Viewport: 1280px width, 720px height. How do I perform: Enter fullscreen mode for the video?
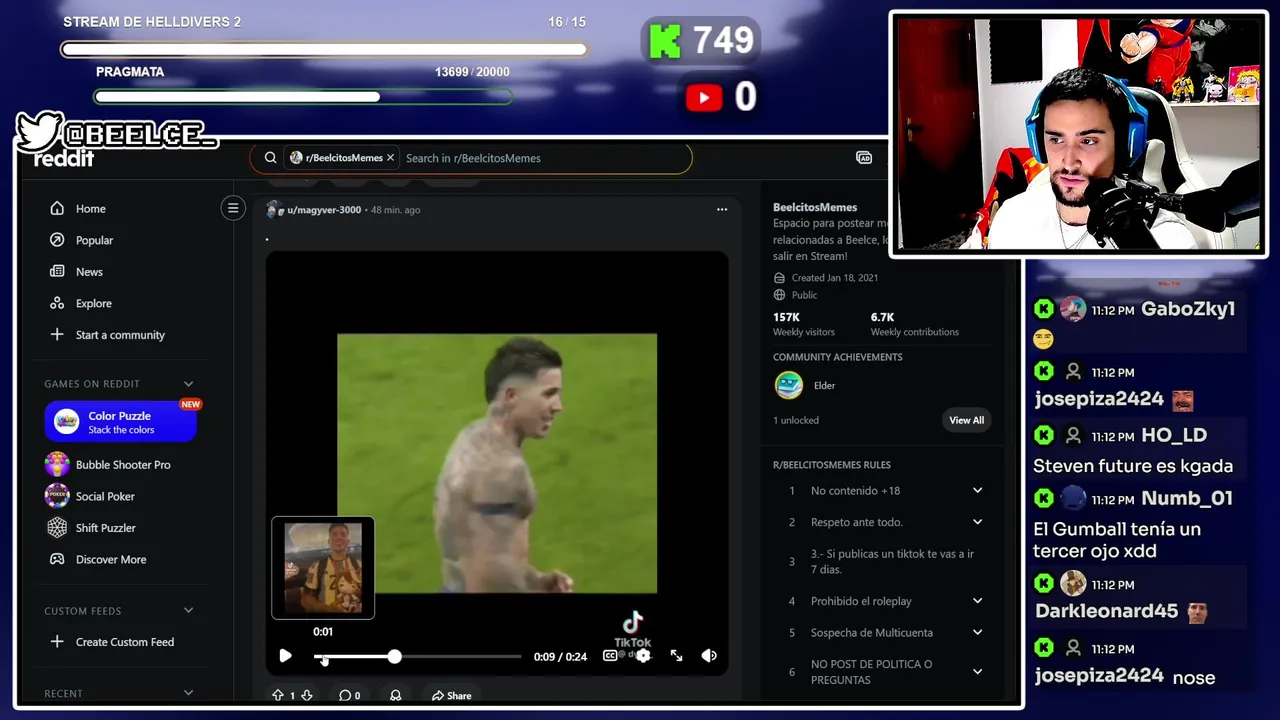click(677, 656)
